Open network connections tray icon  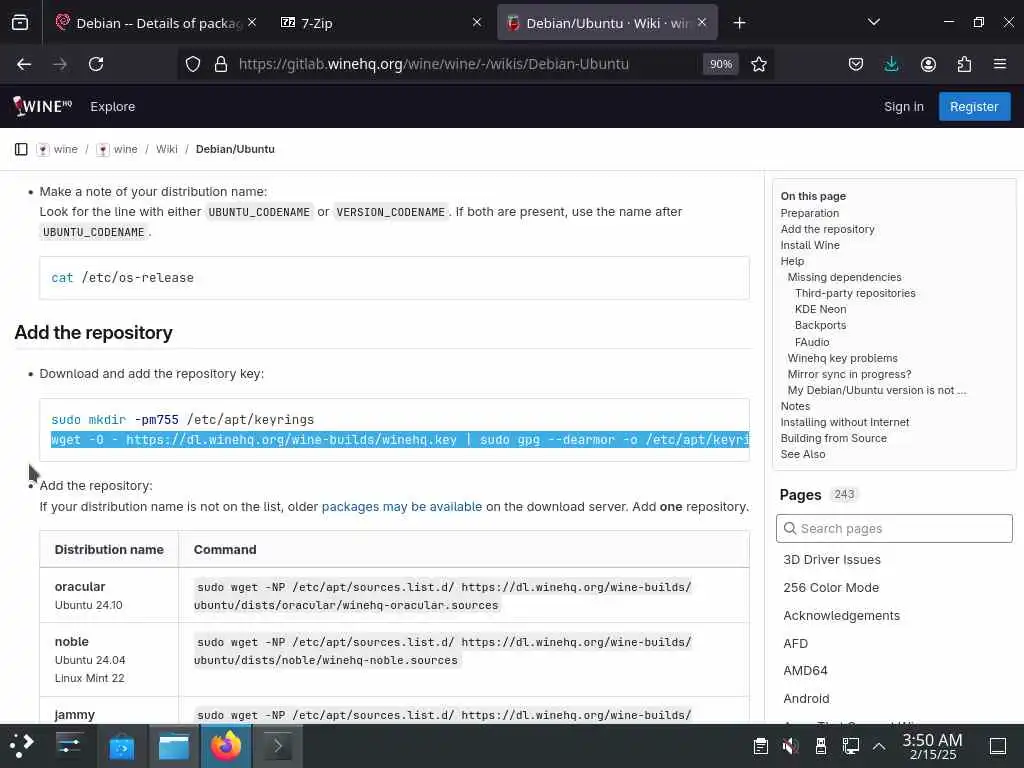coord(850,745)
